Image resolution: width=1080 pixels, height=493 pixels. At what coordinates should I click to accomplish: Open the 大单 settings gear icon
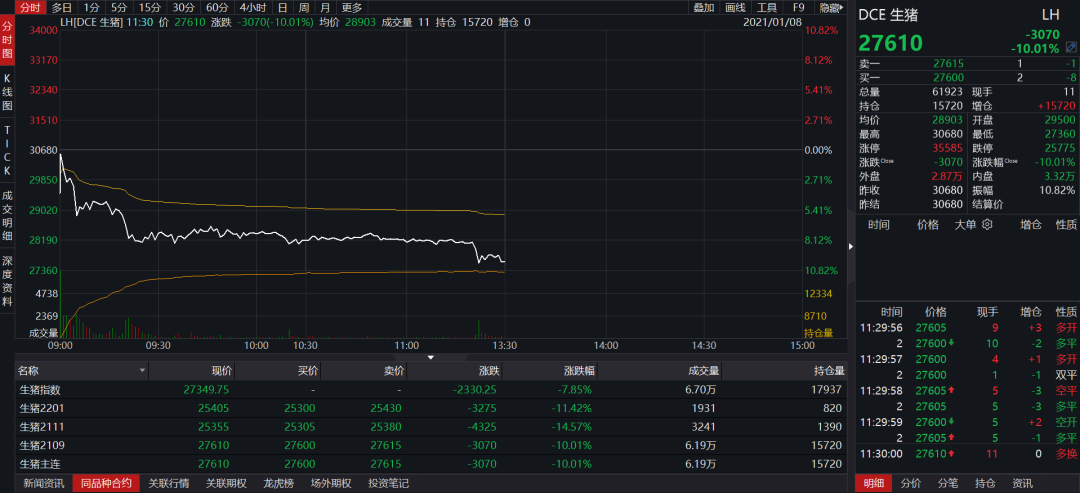point(987,225)
